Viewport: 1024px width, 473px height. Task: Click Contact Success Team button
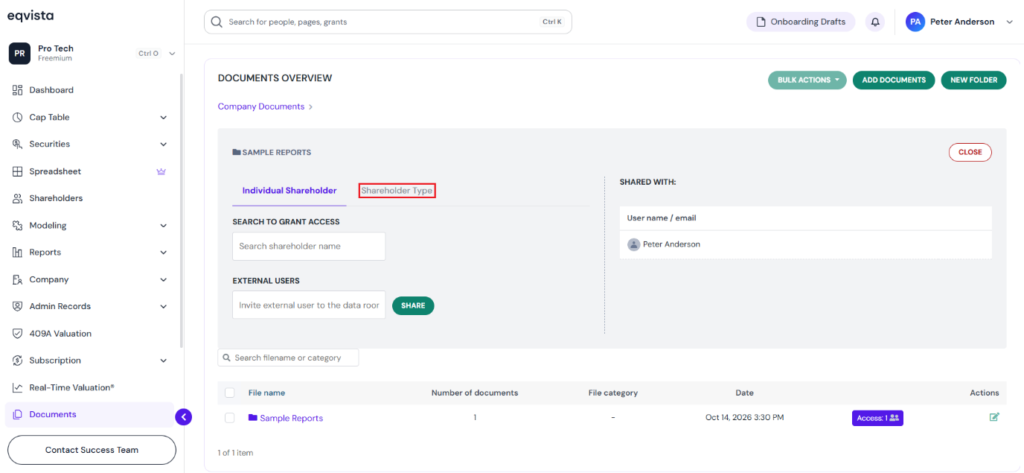(x=91, y=450)
